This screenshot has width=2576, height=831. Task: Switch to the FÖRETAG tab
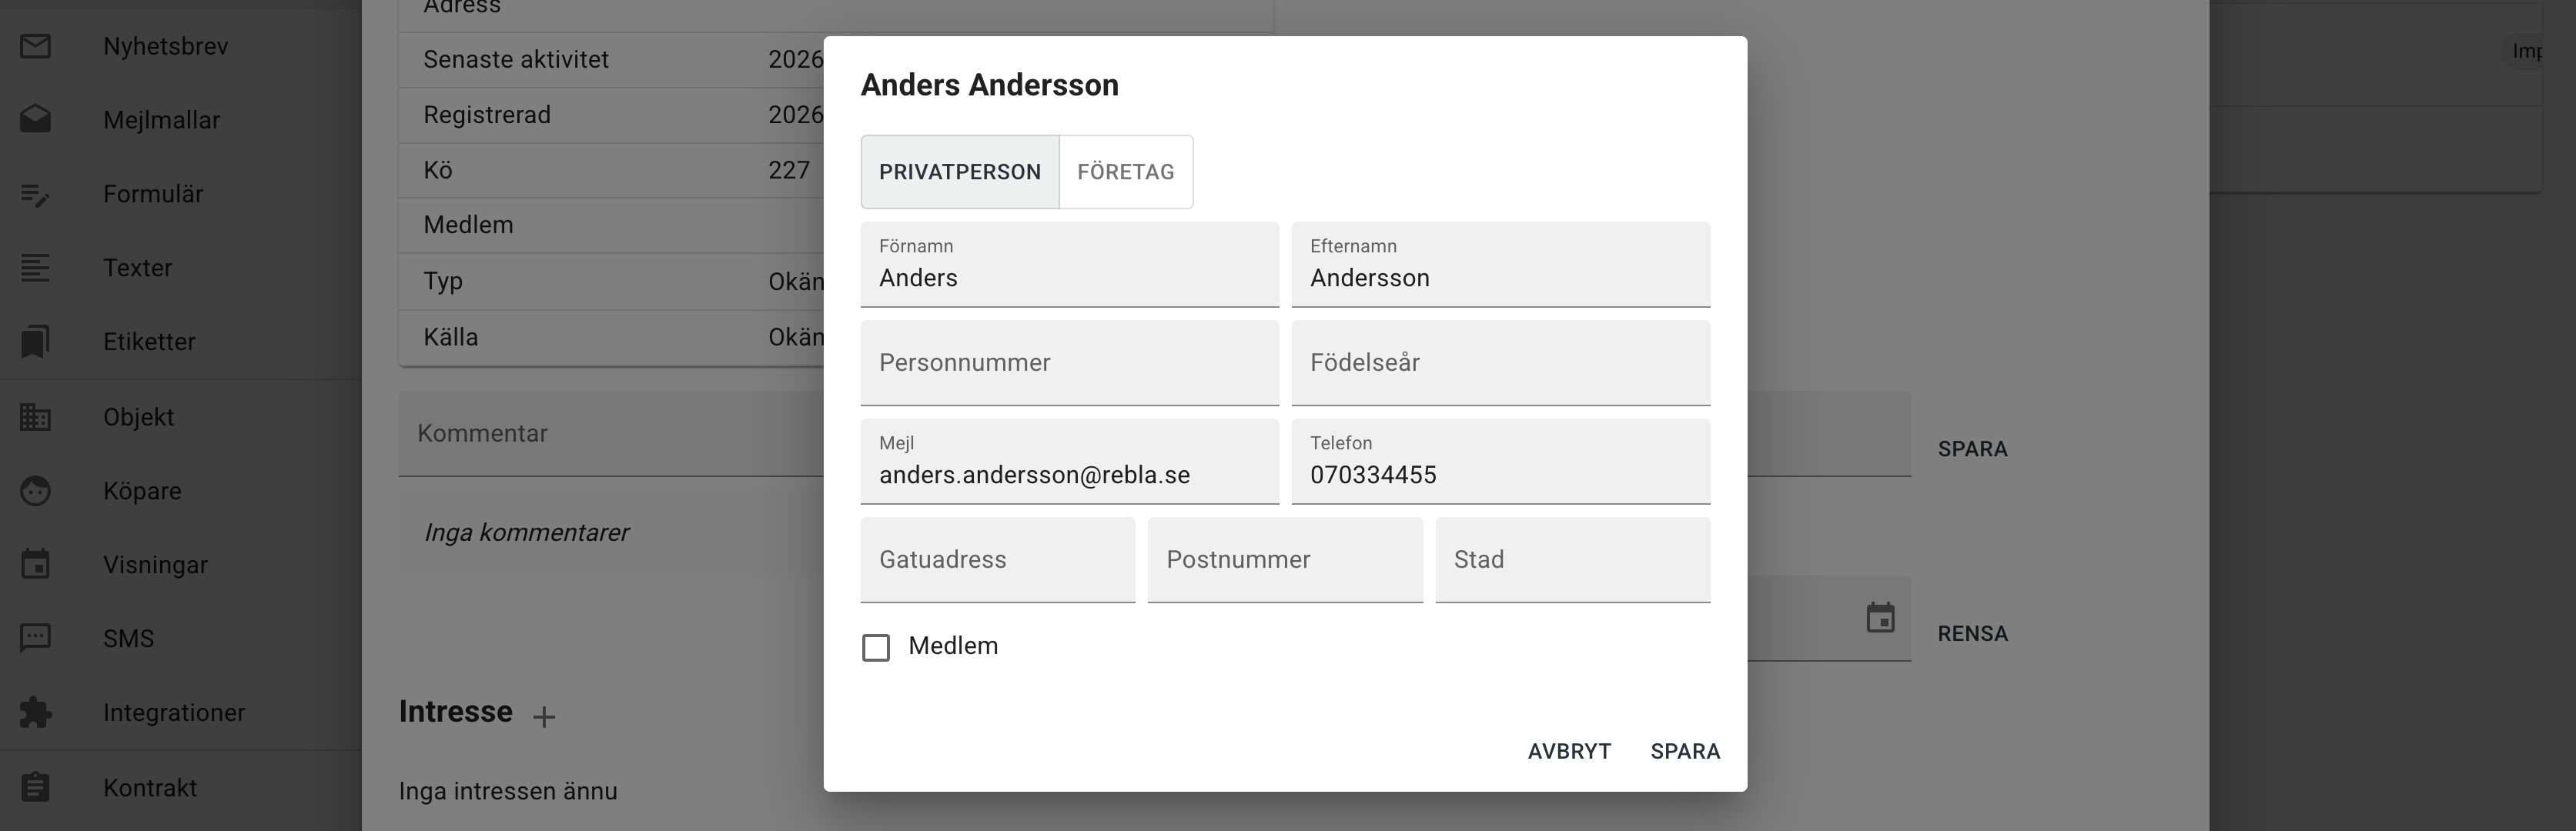point(1125,172)
